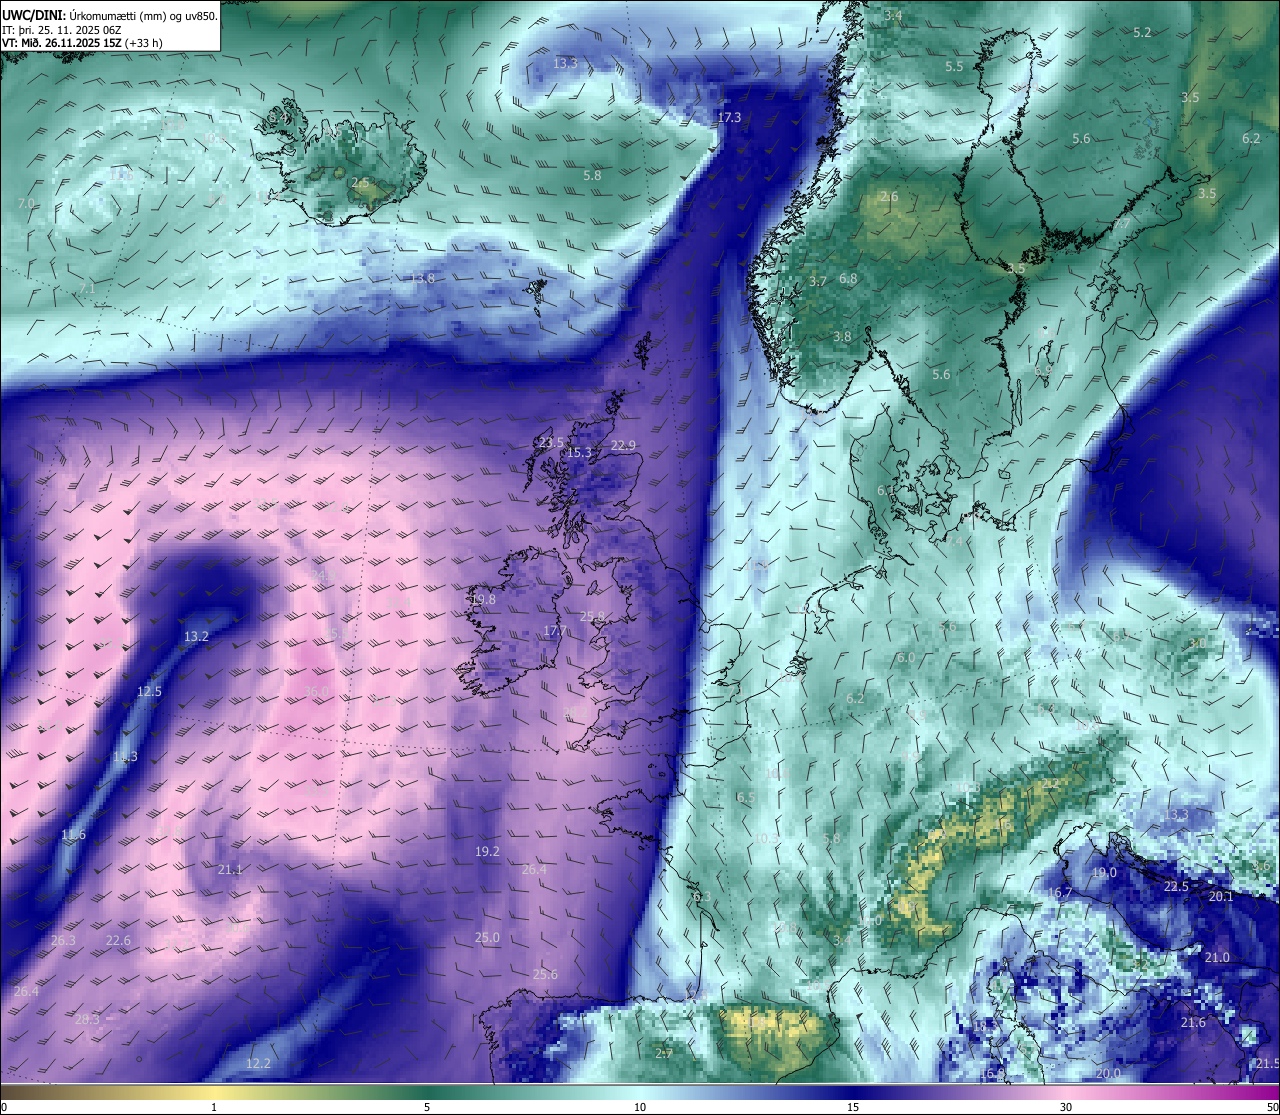Click the 17.7 value over eastern Ireland
1280x1115 pixels.
click(x=555, y=631)
